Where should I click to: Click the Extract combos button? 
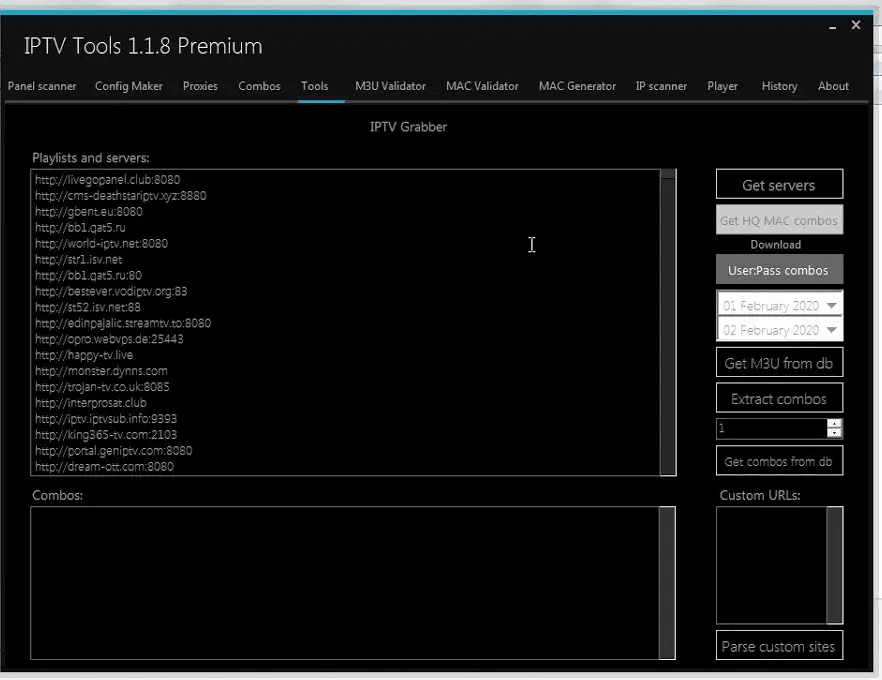(779, 397)
